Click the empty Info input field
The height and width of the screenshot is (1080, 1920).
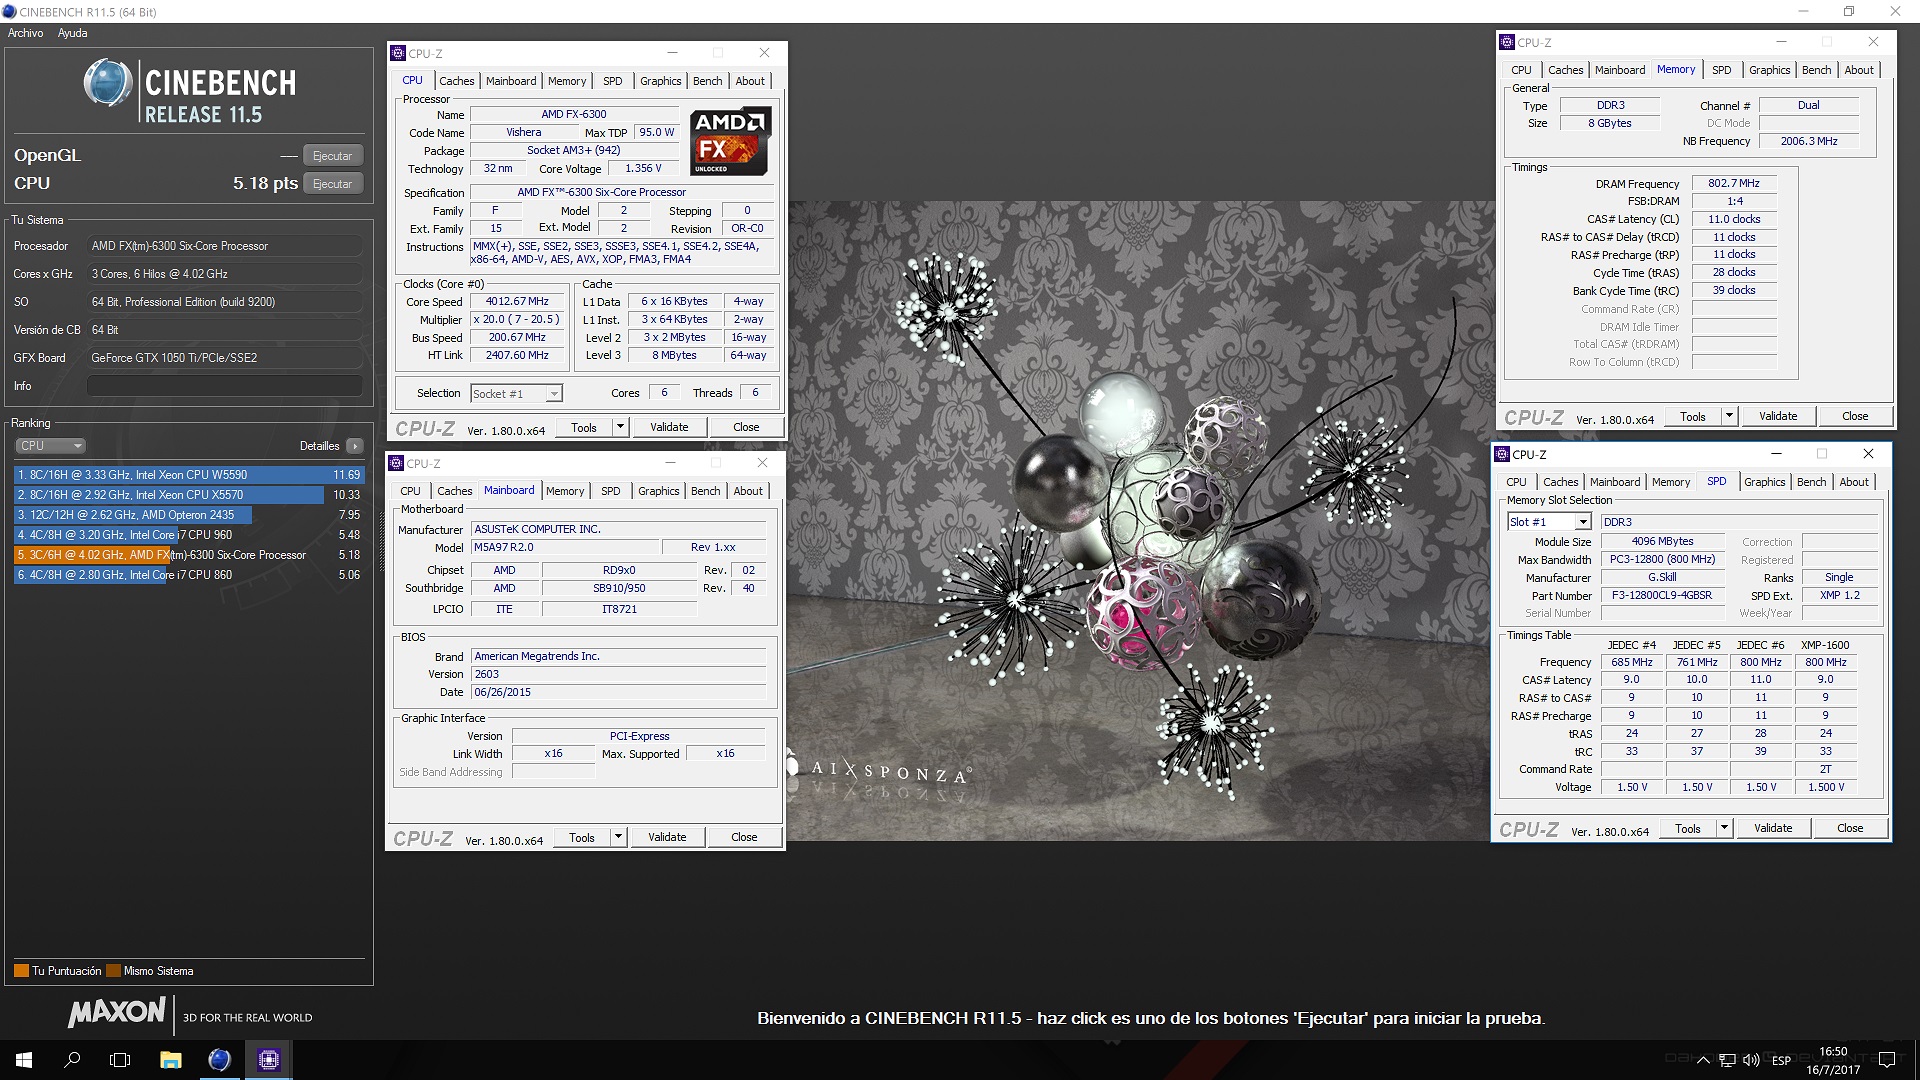[x=225, y=386]
